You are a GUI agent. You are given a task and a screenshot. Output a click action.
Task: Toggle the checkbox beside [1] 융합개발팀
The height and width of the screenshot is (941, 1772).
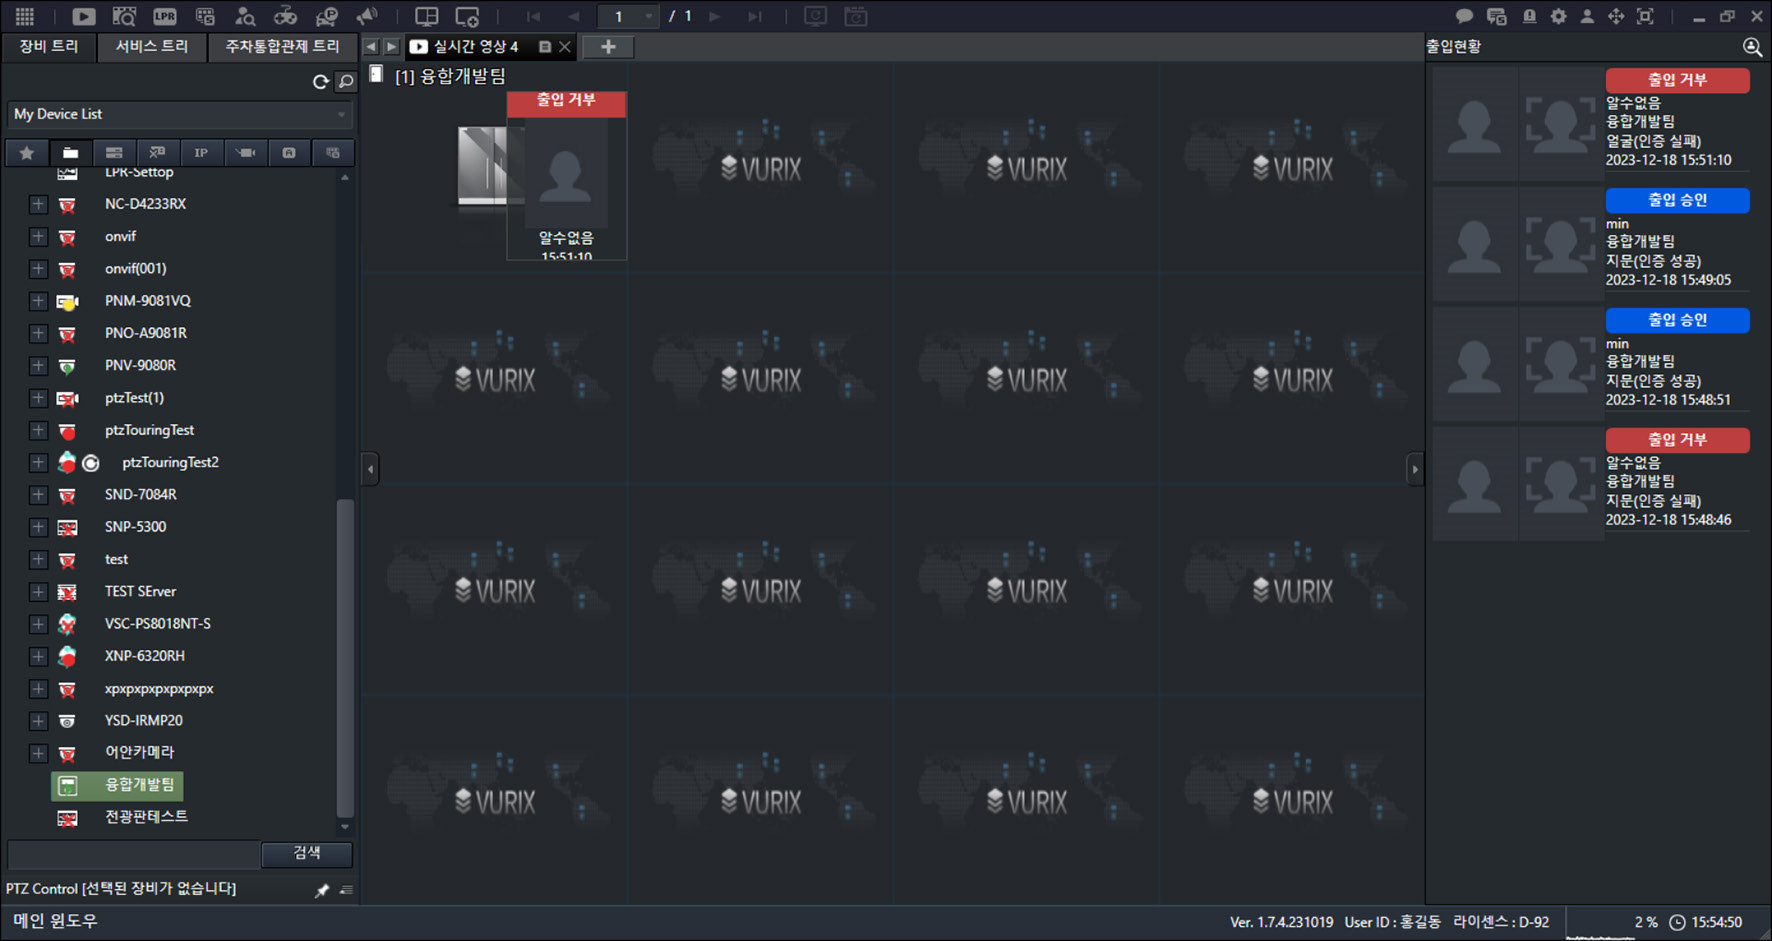coord(377,74)
